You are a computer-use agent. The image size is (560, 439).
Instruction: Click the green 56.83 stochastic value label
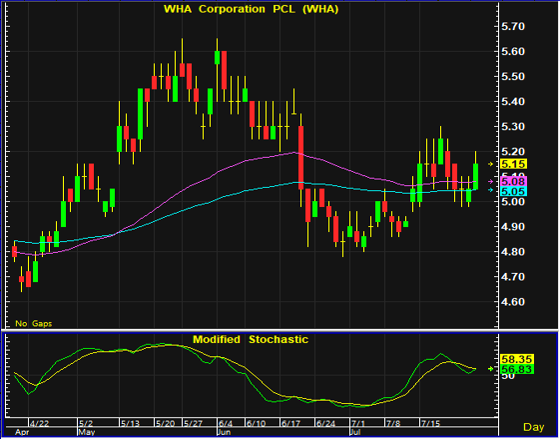click(517, 369)
